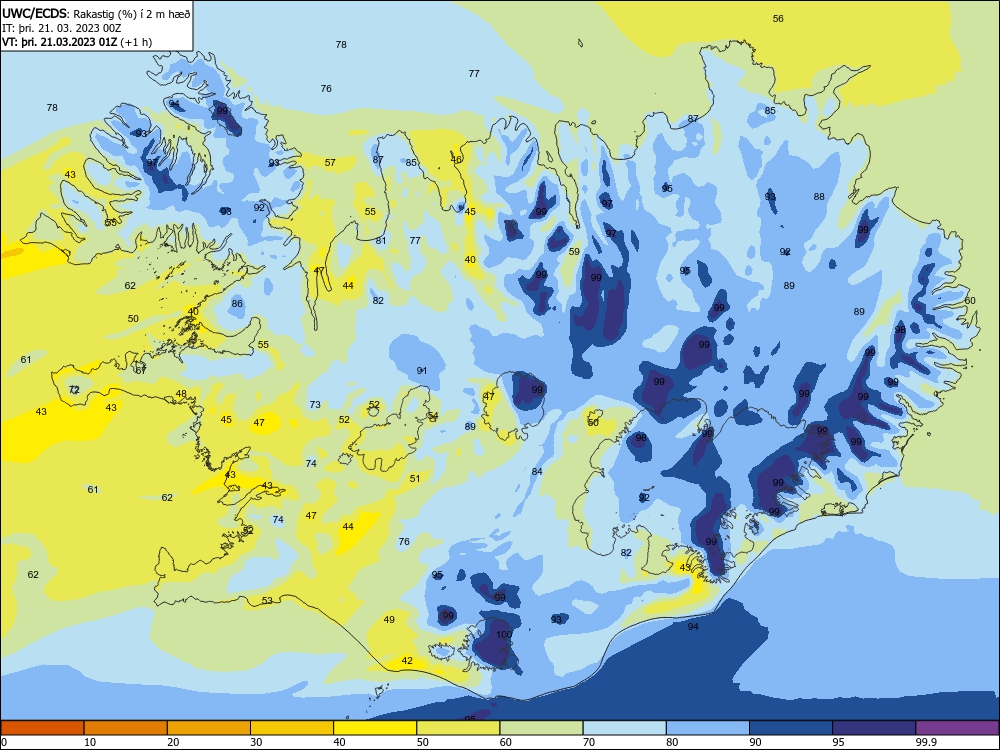Click the '81' humidity value on the map
Image resolution: width=1000 pixels, height=750 pixels.
[381, 240]
